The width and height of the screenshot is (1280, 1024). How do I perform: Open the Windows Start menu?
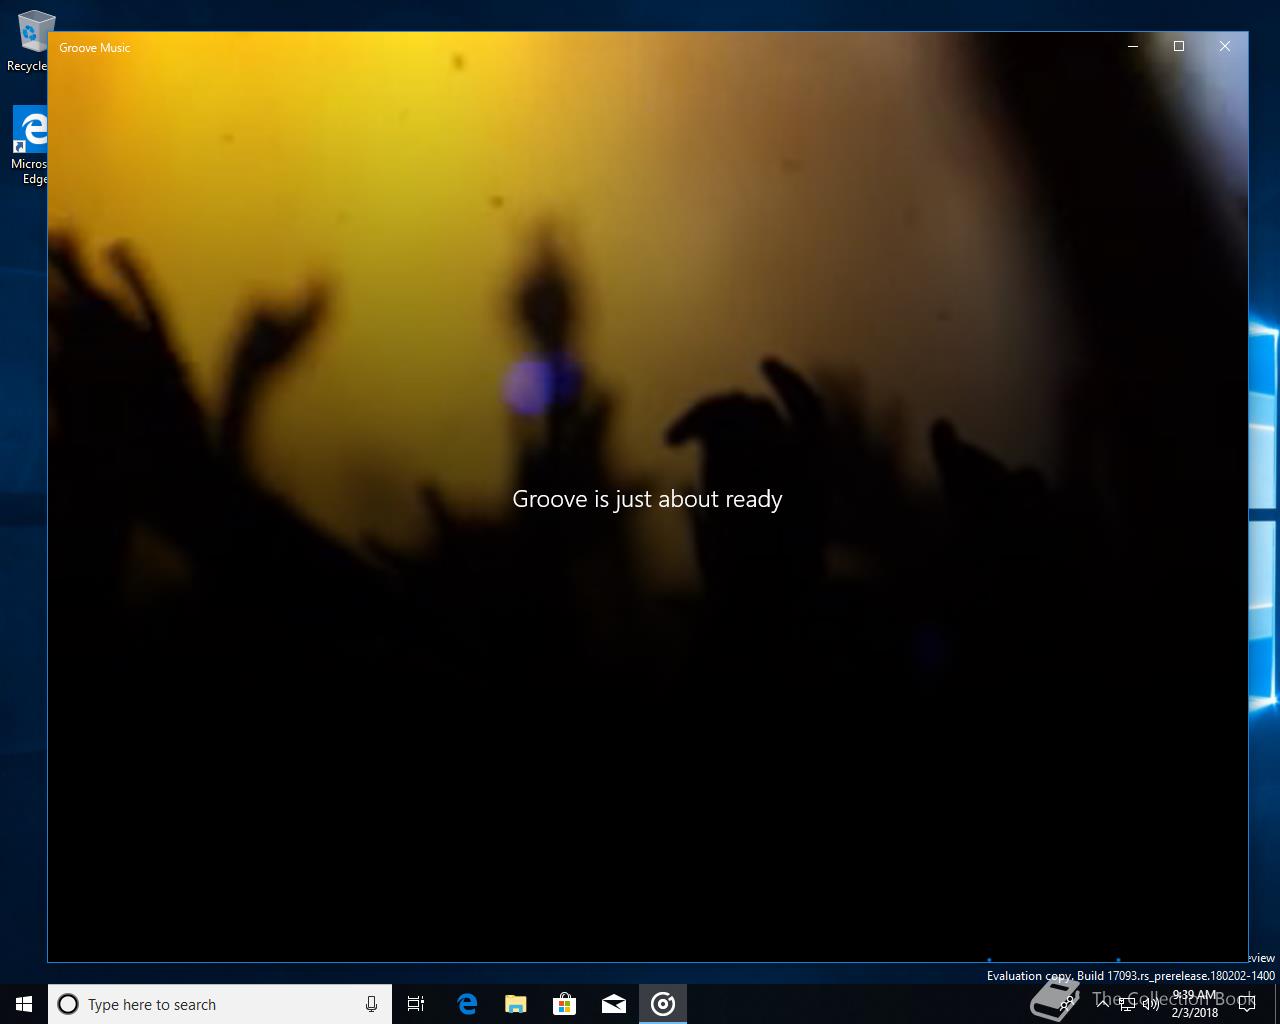click(24, 1004)
